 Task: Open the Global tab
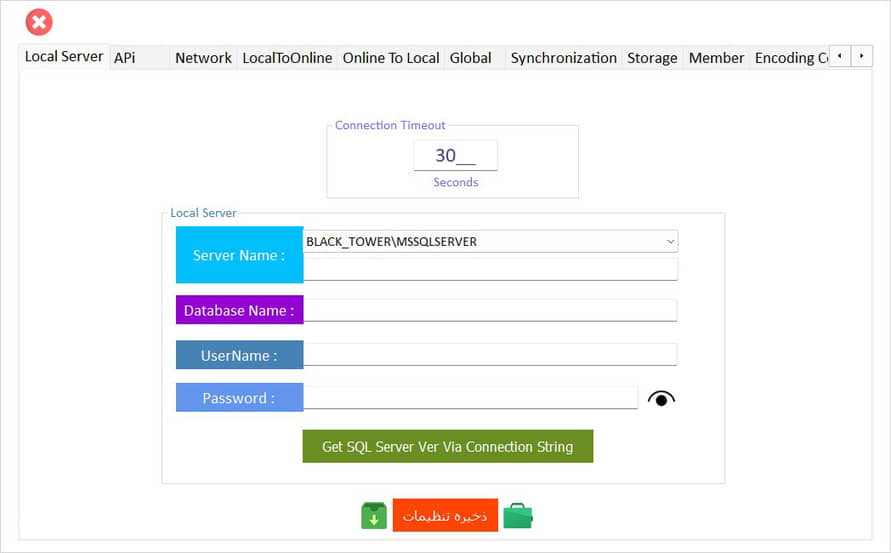click(470, 58)
